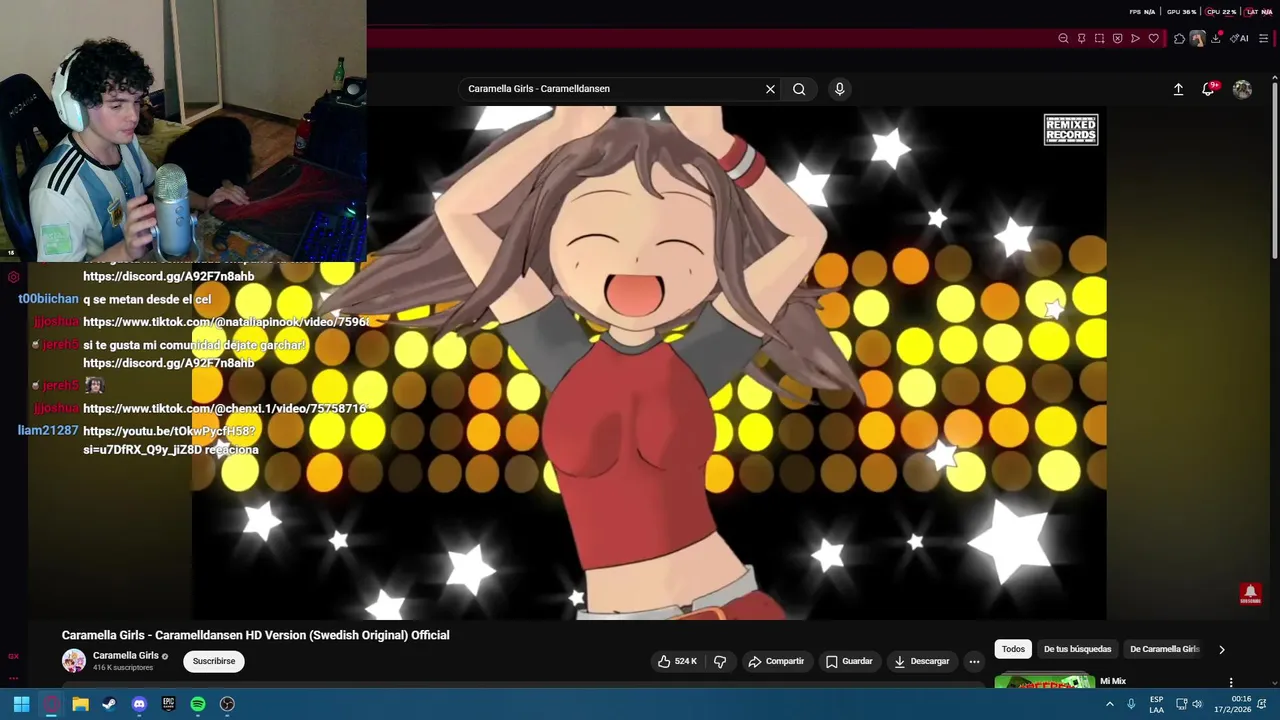The width and height of the screenshot is (1280, 720).
Task: Open OBS Studio from the taskbar
Action: 227,704
